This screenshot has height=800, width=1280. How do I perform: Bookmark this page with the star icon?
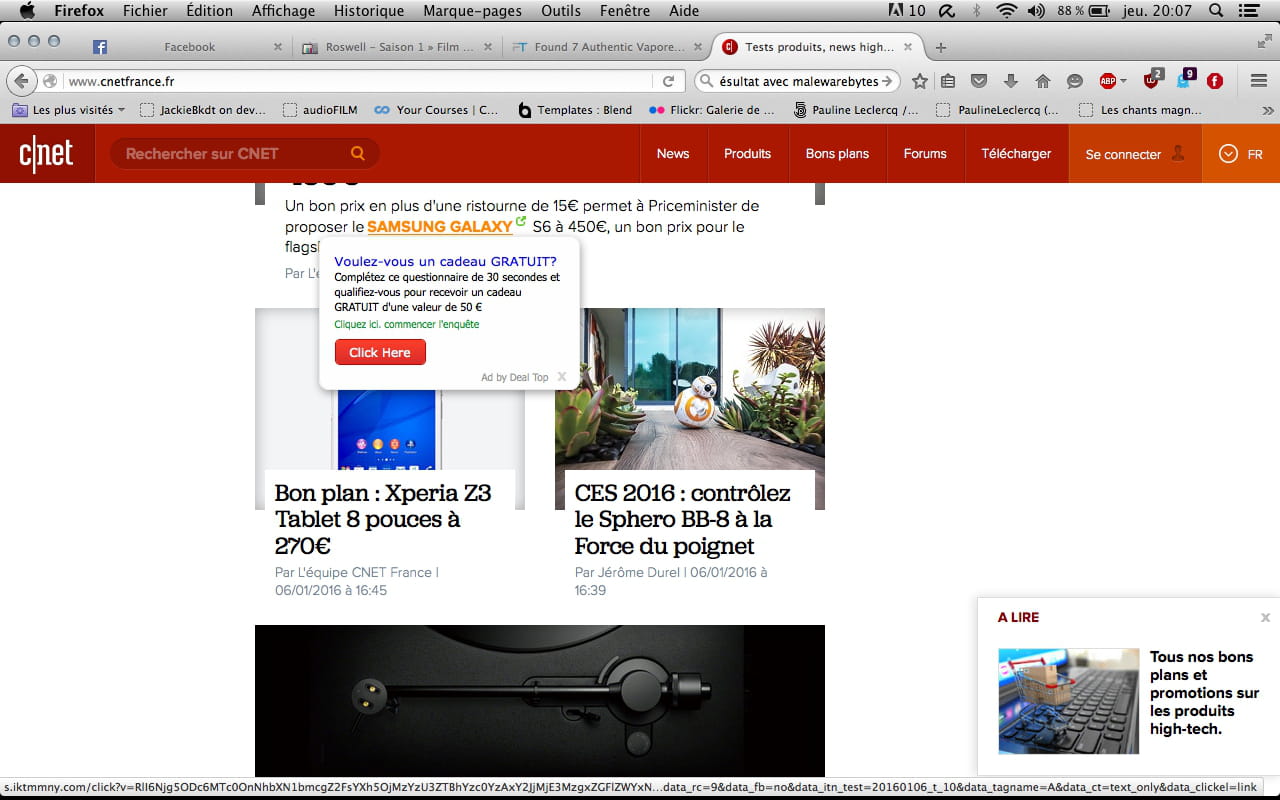click(x=920, y=81)
